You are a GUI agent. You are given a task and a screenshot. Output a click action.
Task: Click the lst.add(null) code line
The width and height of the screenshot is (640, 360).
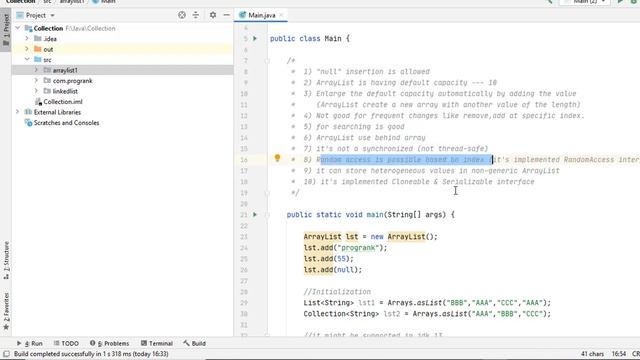332,270
